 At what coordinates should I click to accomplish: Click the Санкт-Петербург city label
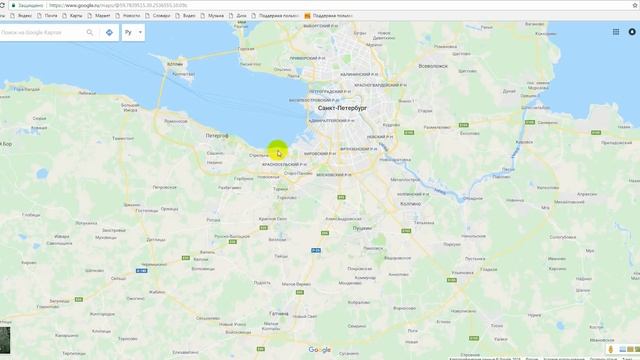(342, 108)
